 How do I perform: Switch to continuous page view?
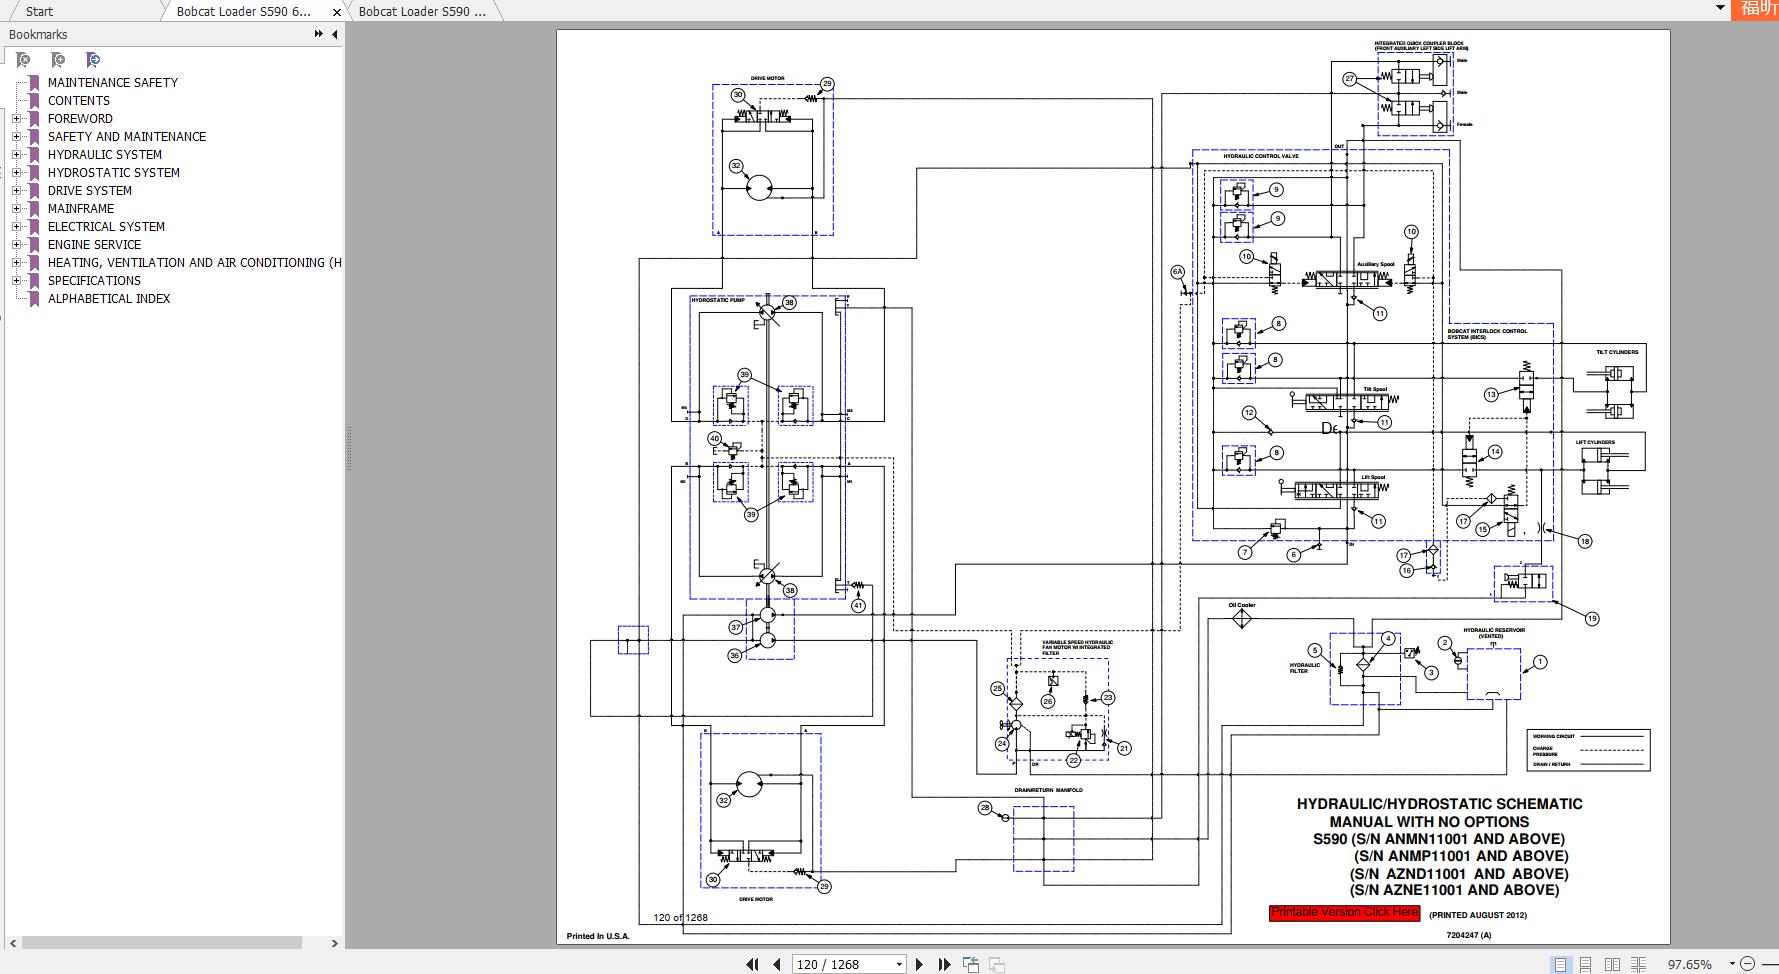1586,964
